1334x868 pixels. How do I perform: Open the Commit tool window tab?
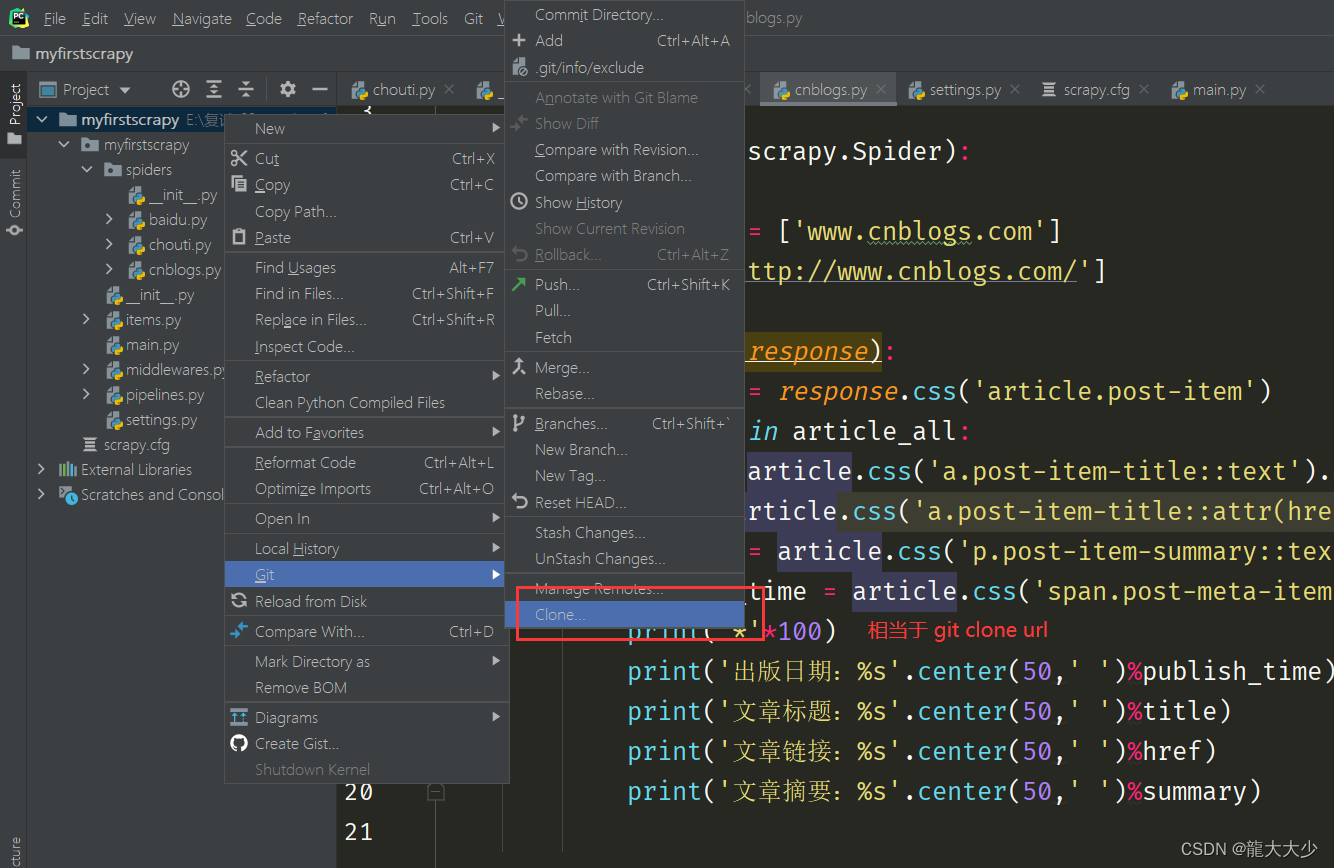pos(14,203)
